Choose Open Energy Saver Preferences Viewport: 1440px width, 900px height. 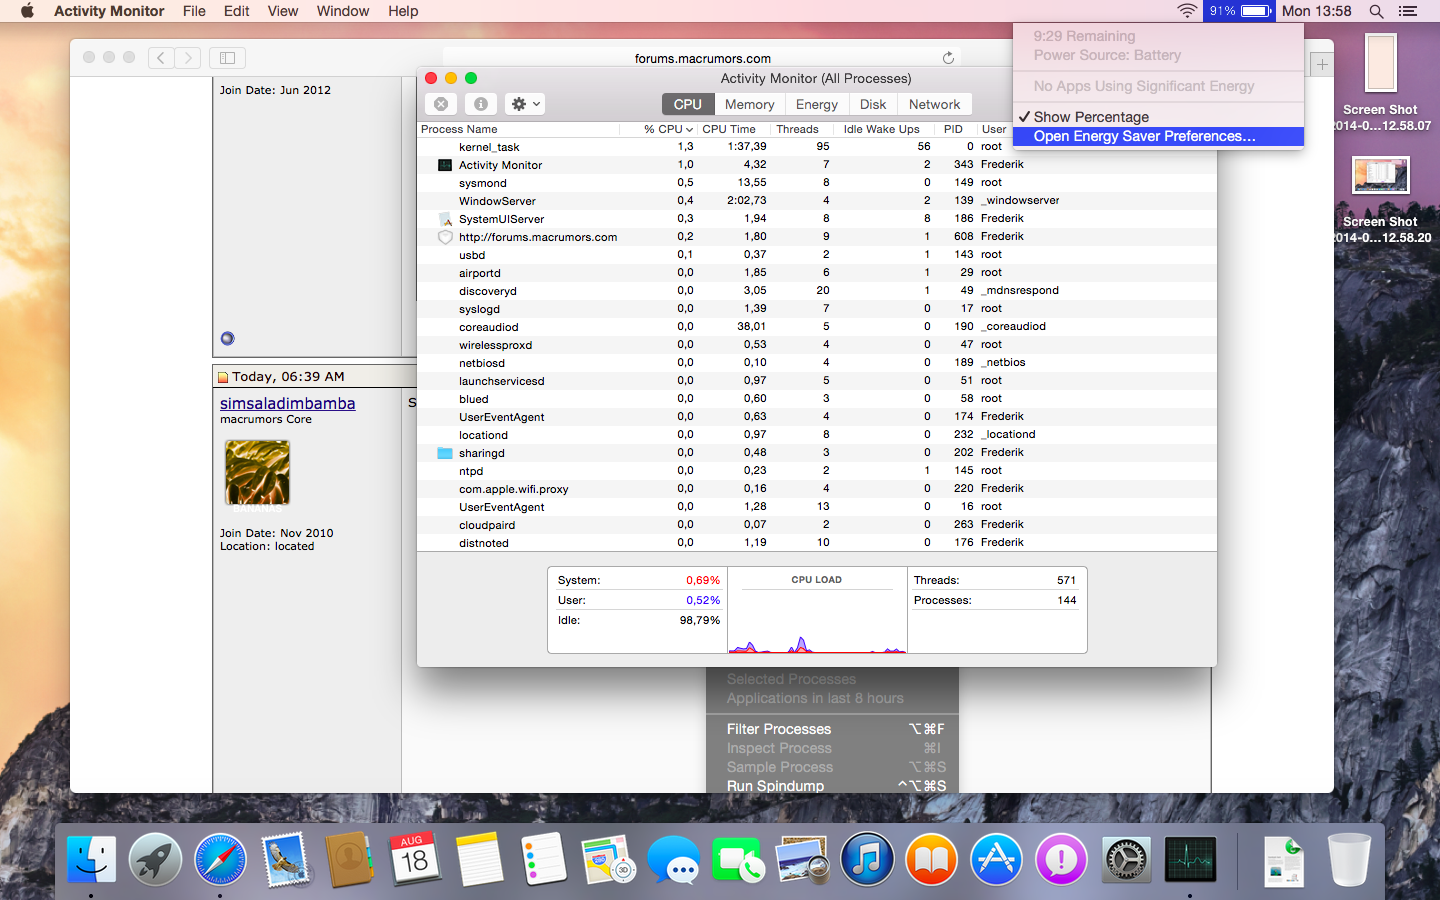tap(1158, 136)
